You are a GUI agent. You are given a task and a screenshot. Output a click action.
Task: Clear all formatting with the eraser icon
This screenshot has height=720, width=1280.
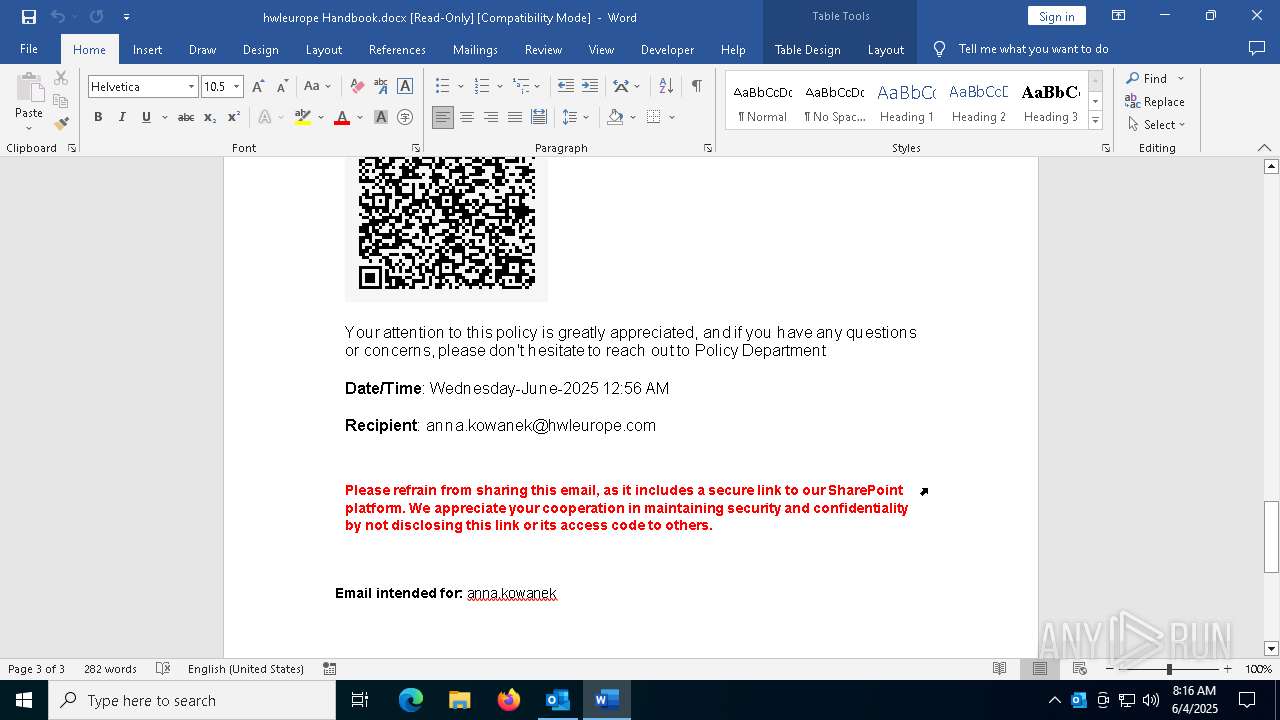(357, 87)
